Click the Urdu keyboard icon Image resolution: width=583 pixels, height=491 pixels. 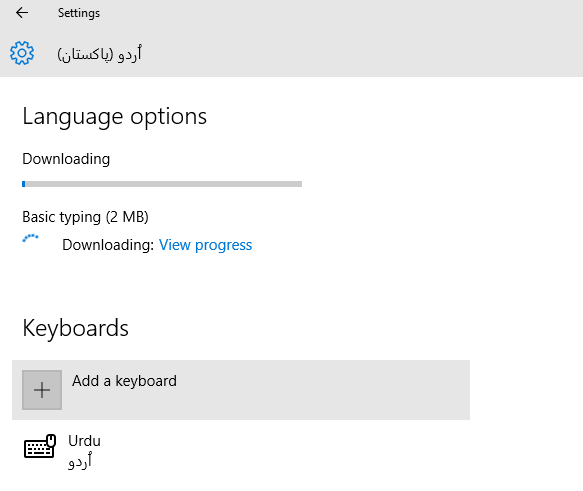click(40, 446)
